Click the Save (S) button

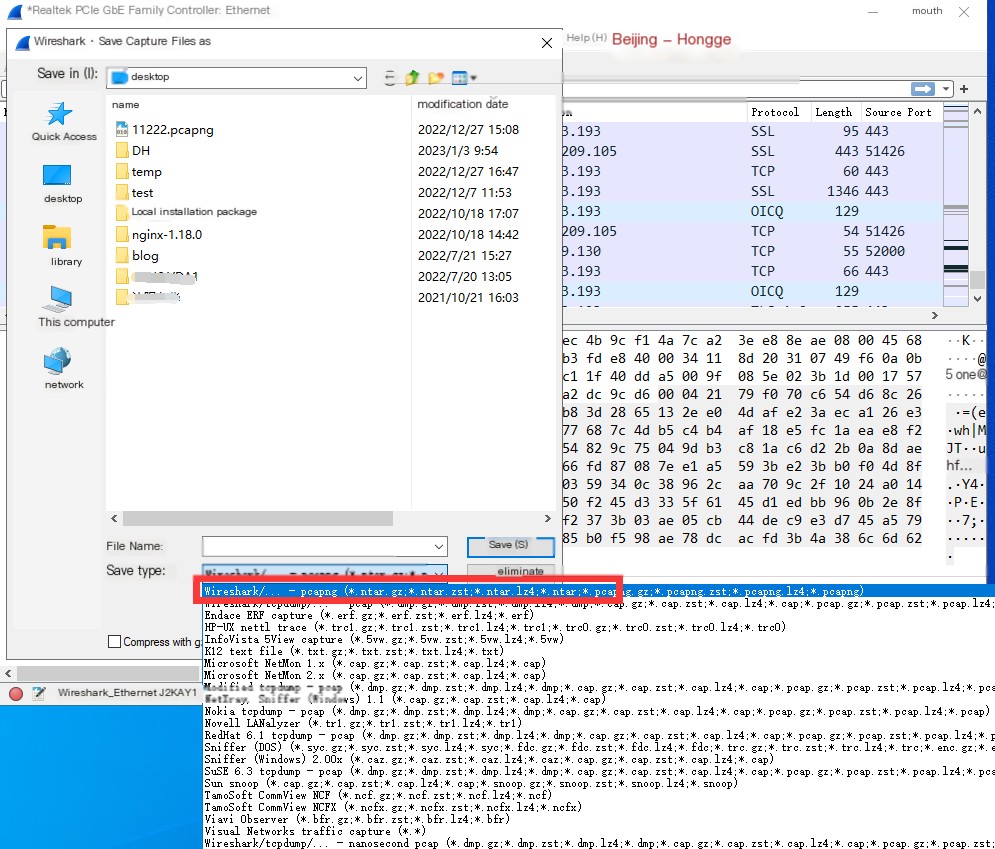point(510,546)
